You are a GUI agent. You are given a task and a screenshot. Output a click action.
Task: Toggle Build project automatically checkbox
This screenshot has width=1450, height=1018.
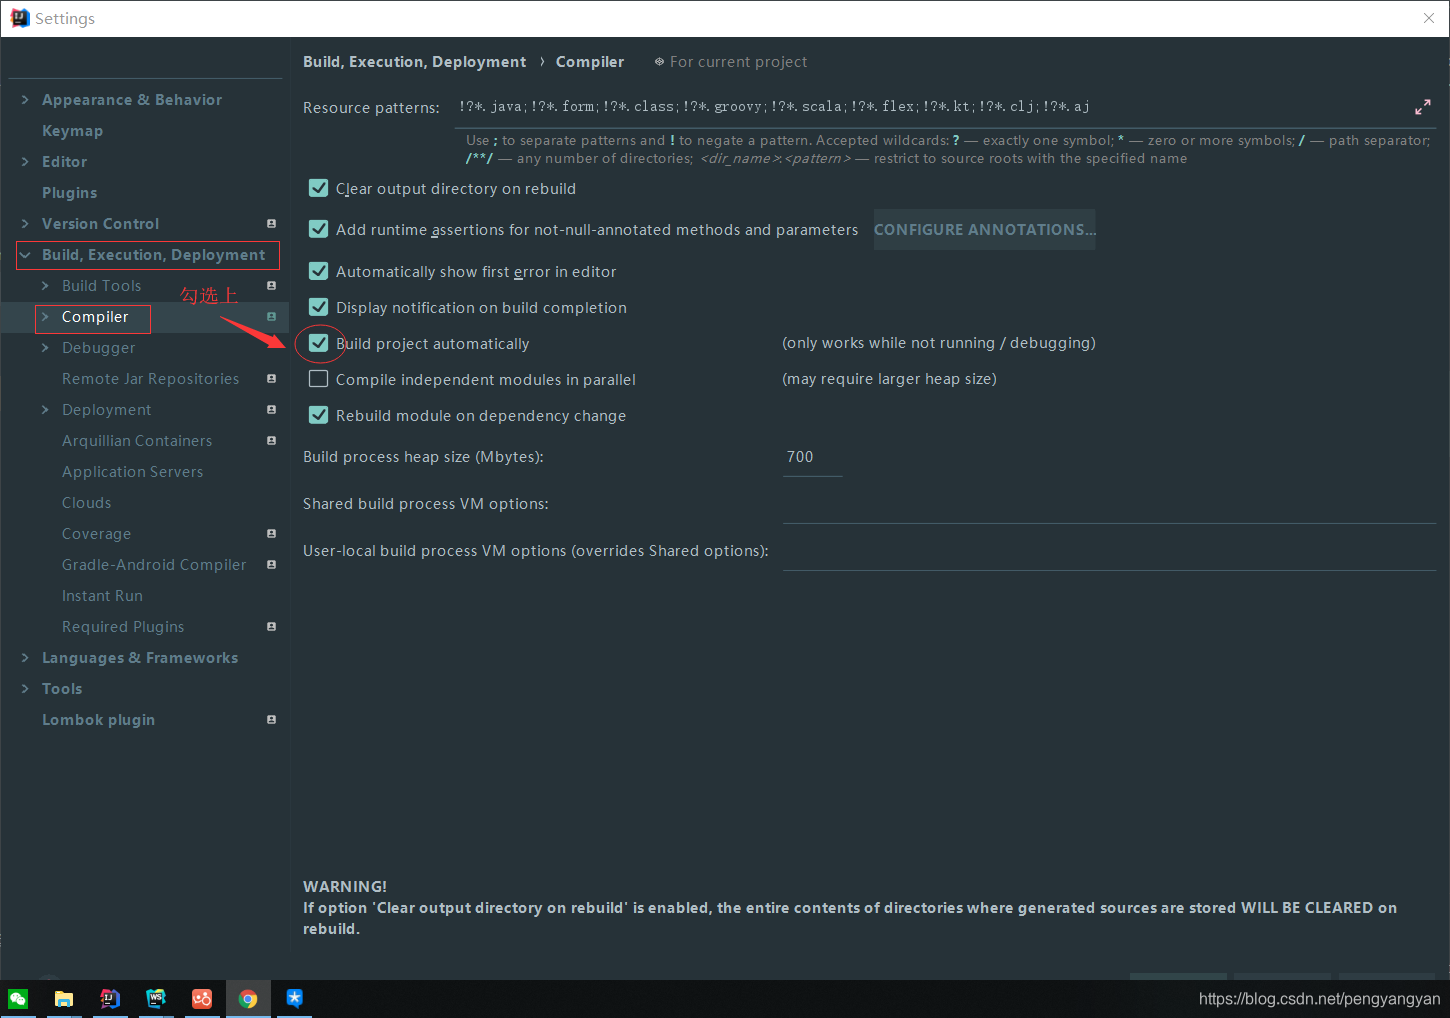(x=319, y=343)
